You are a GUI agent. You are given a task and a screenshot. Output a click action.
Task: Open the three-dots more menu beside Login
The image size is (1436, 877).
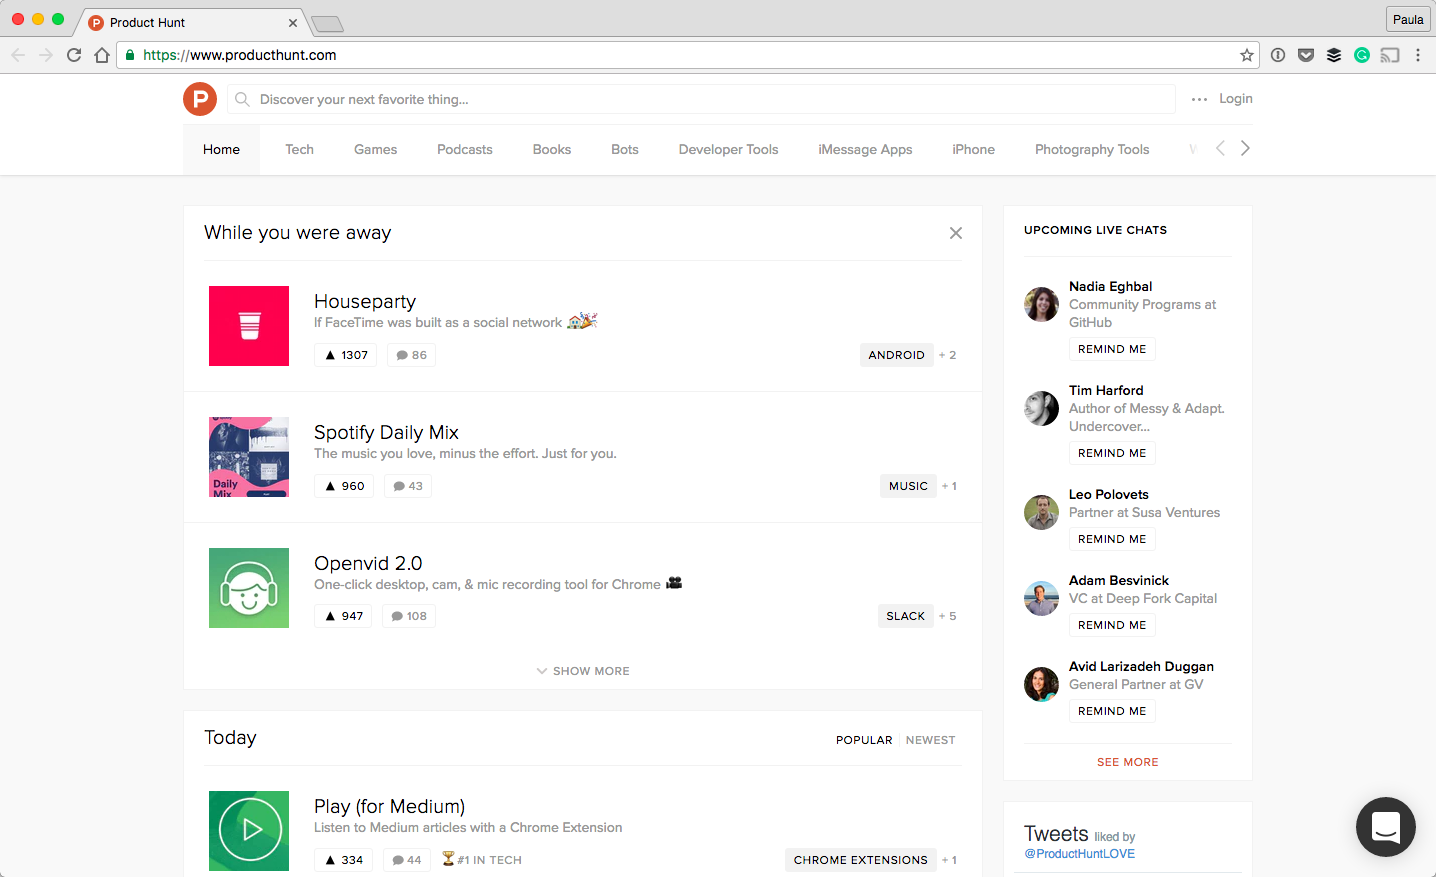[x=1199, y=99]
